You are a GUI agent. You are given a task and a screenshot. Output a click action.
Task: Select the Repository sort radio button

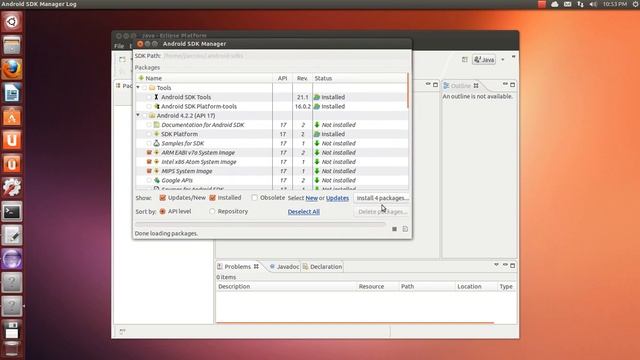point(212,211)
